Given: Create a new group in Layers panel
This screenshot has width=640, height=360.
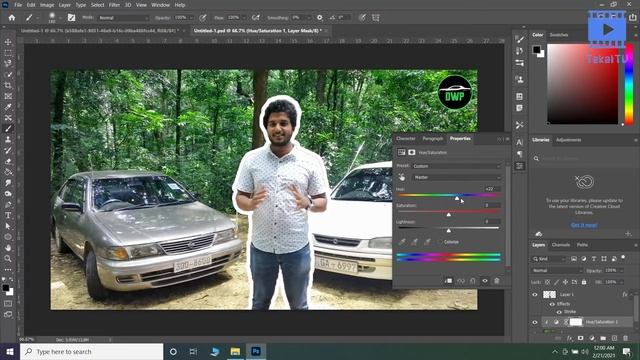Looking at the screenshot, I should pos(603,338).
